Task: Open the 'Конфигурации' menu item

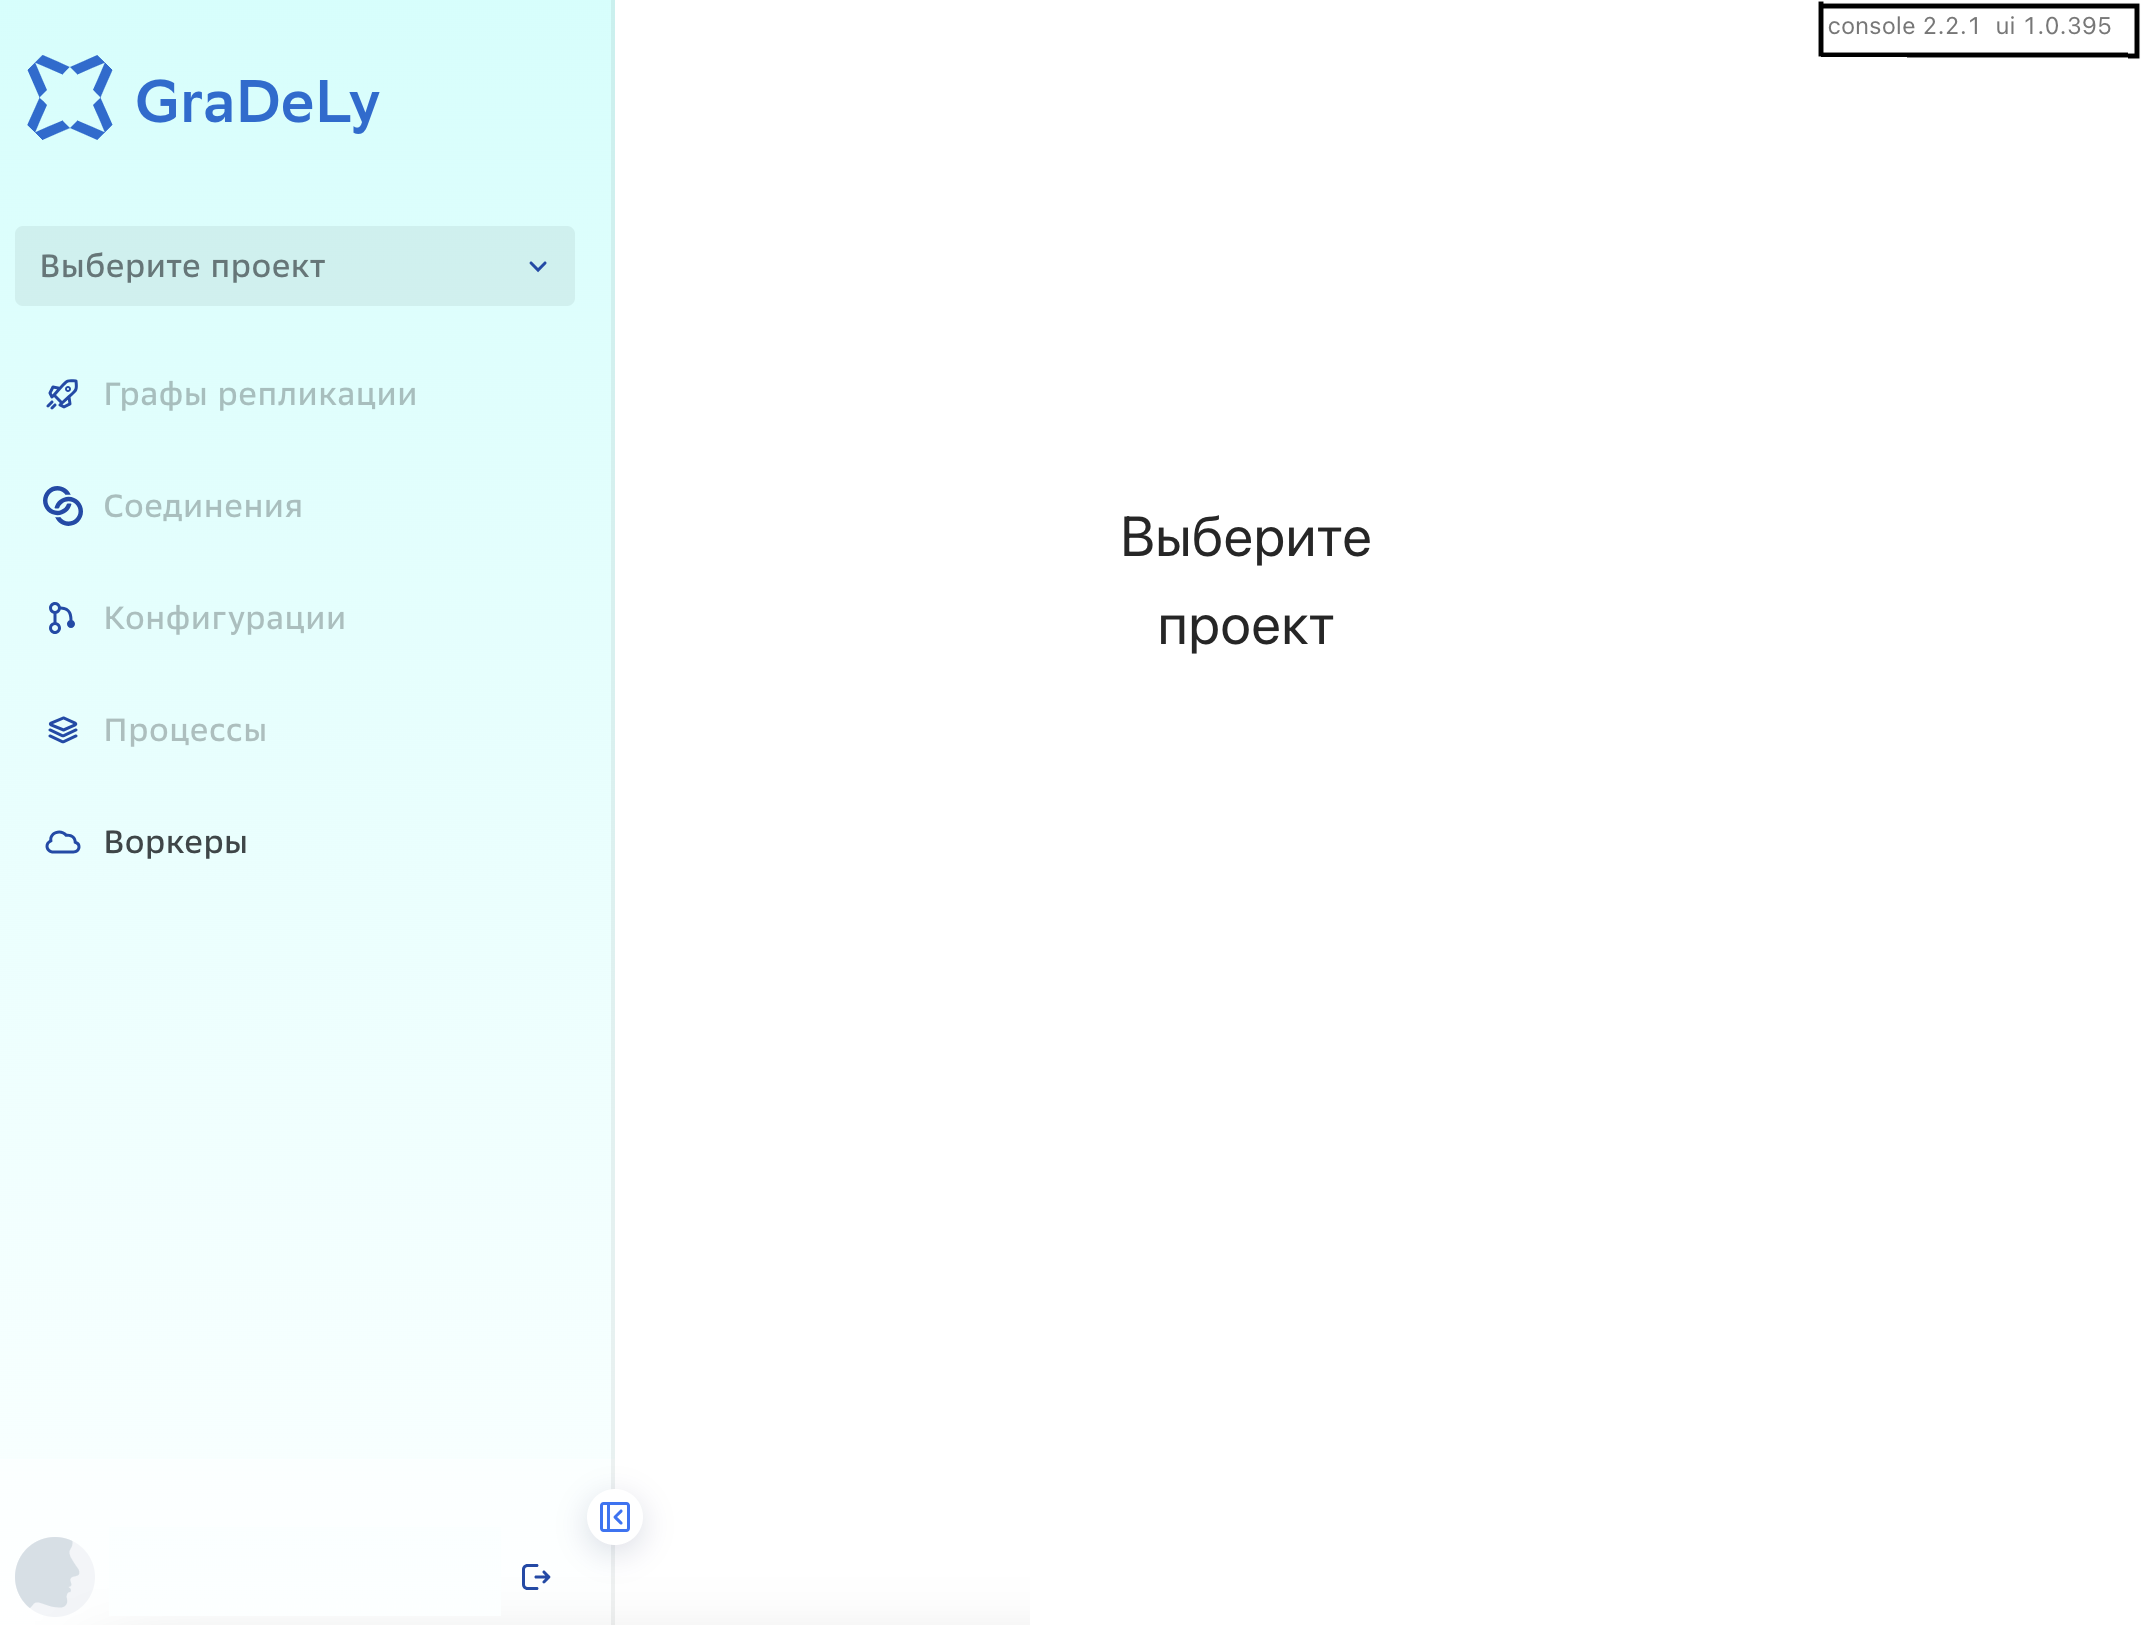Action: [x=225, y=619]
